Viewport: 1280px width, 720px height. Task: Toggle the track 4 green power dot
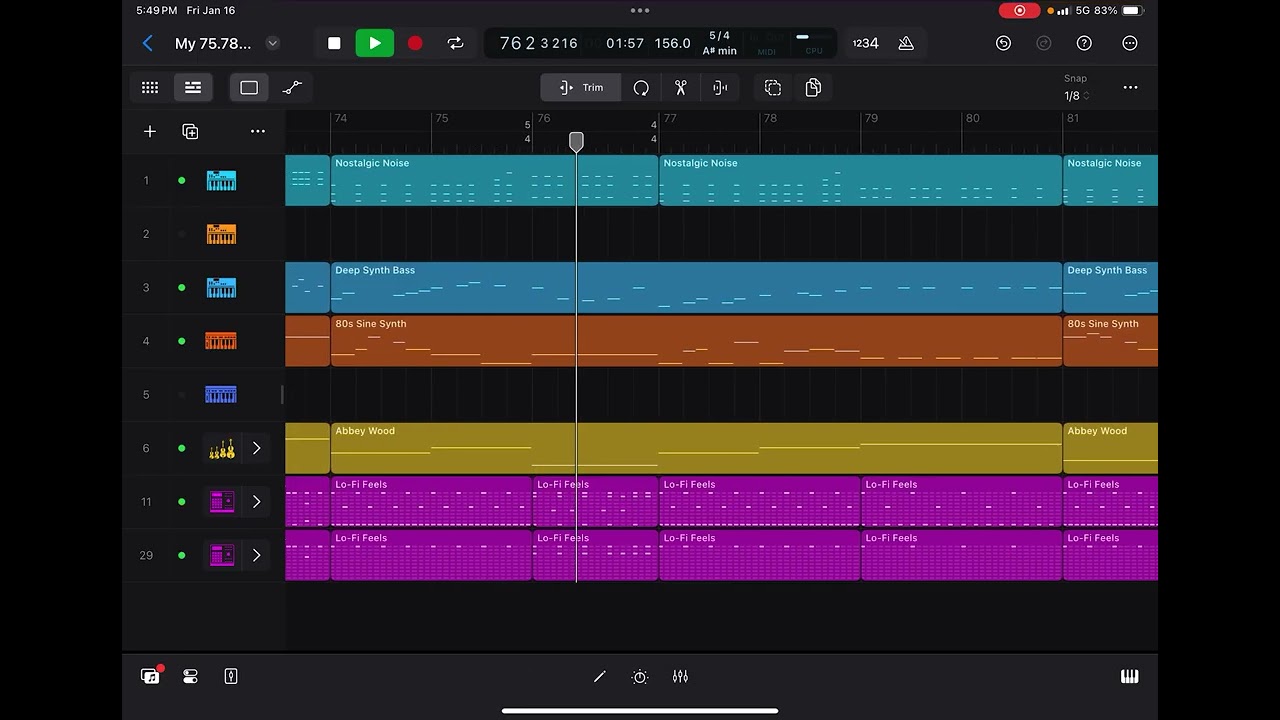click(x=182, y=341)
